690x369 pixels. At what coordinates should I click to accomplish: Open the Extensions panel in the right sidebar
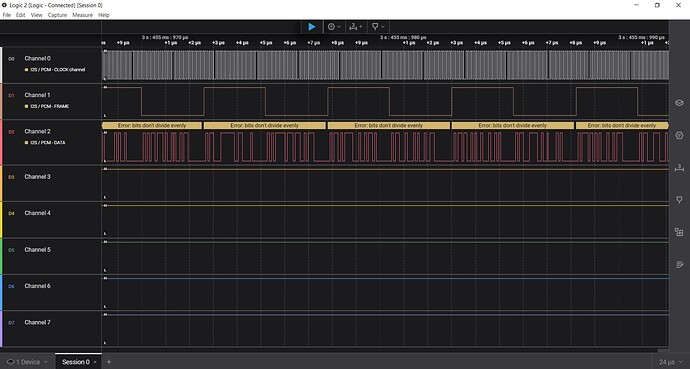click(x=679, y=232)
